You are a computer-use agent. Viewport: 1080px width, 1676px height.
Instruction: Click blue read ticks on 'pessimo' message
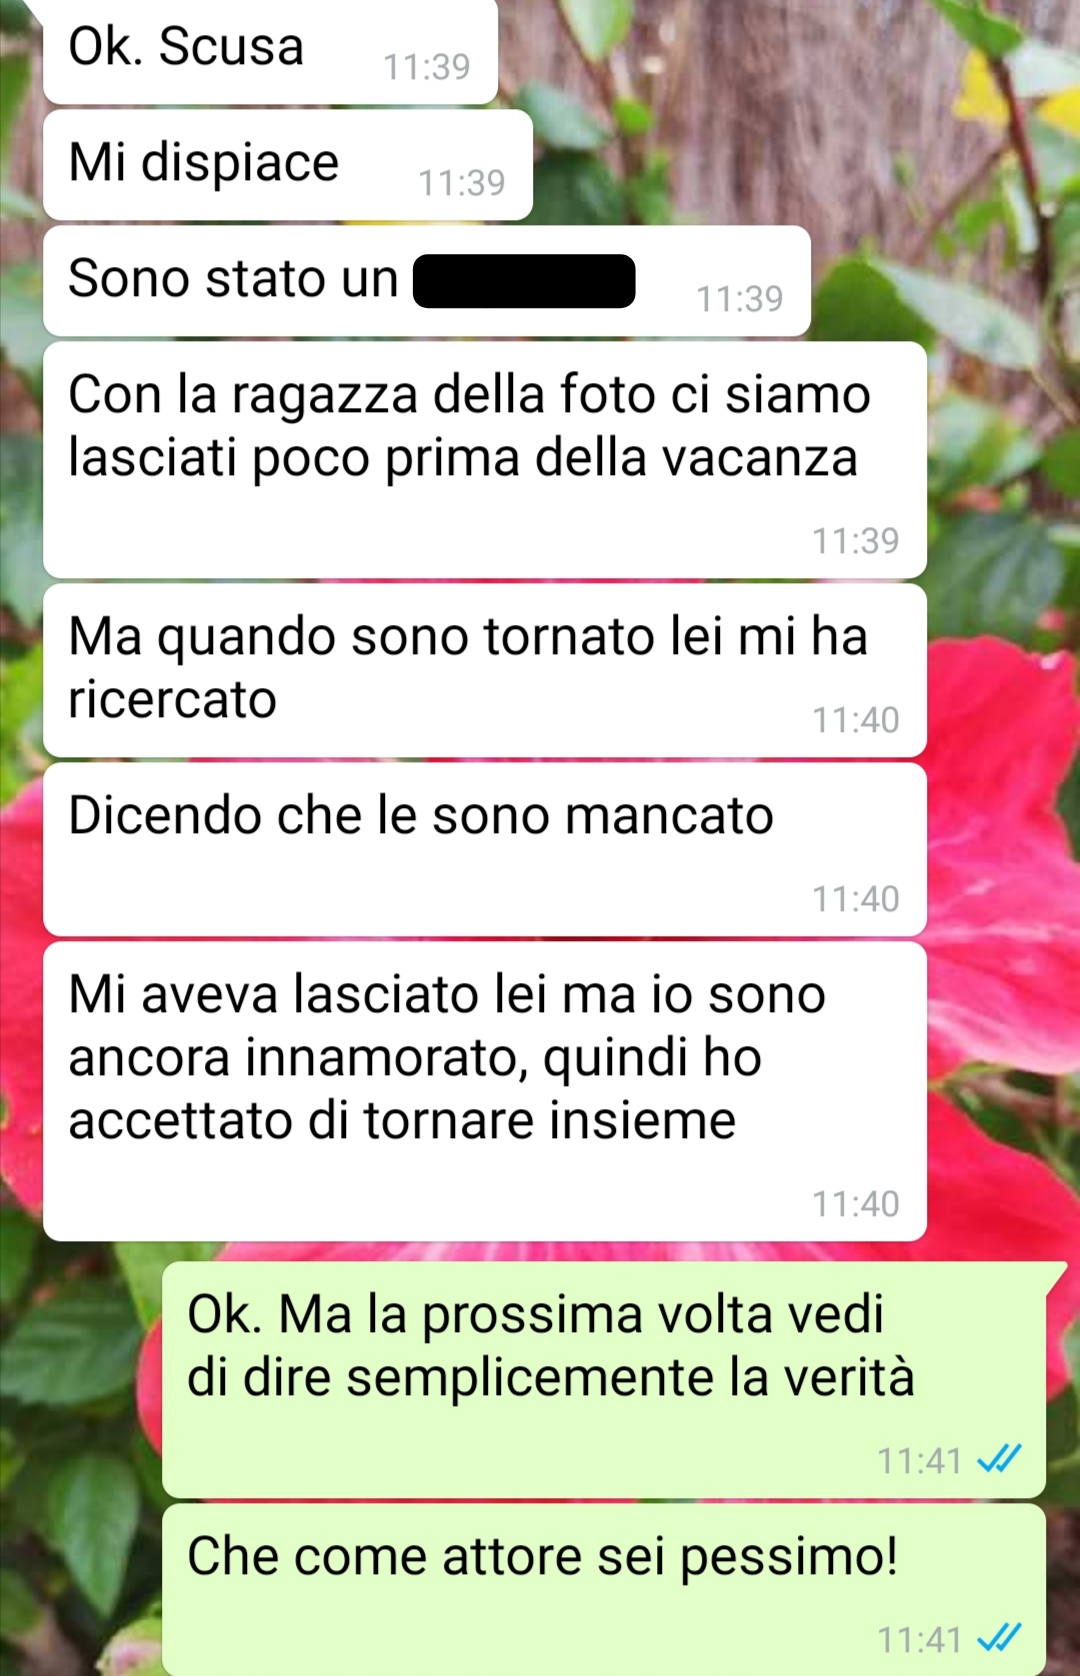pyautogui.click(x=999, y=1638)
